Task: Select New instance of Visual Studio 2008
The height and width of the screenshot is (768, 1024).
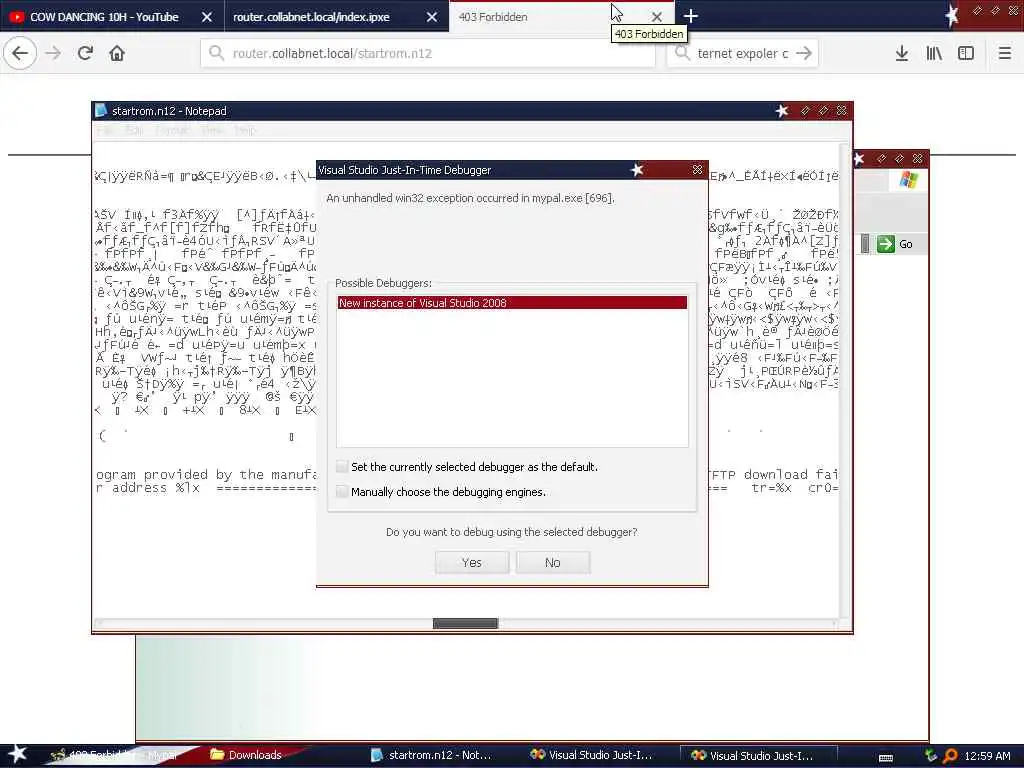Action: (x=512, y=303)
